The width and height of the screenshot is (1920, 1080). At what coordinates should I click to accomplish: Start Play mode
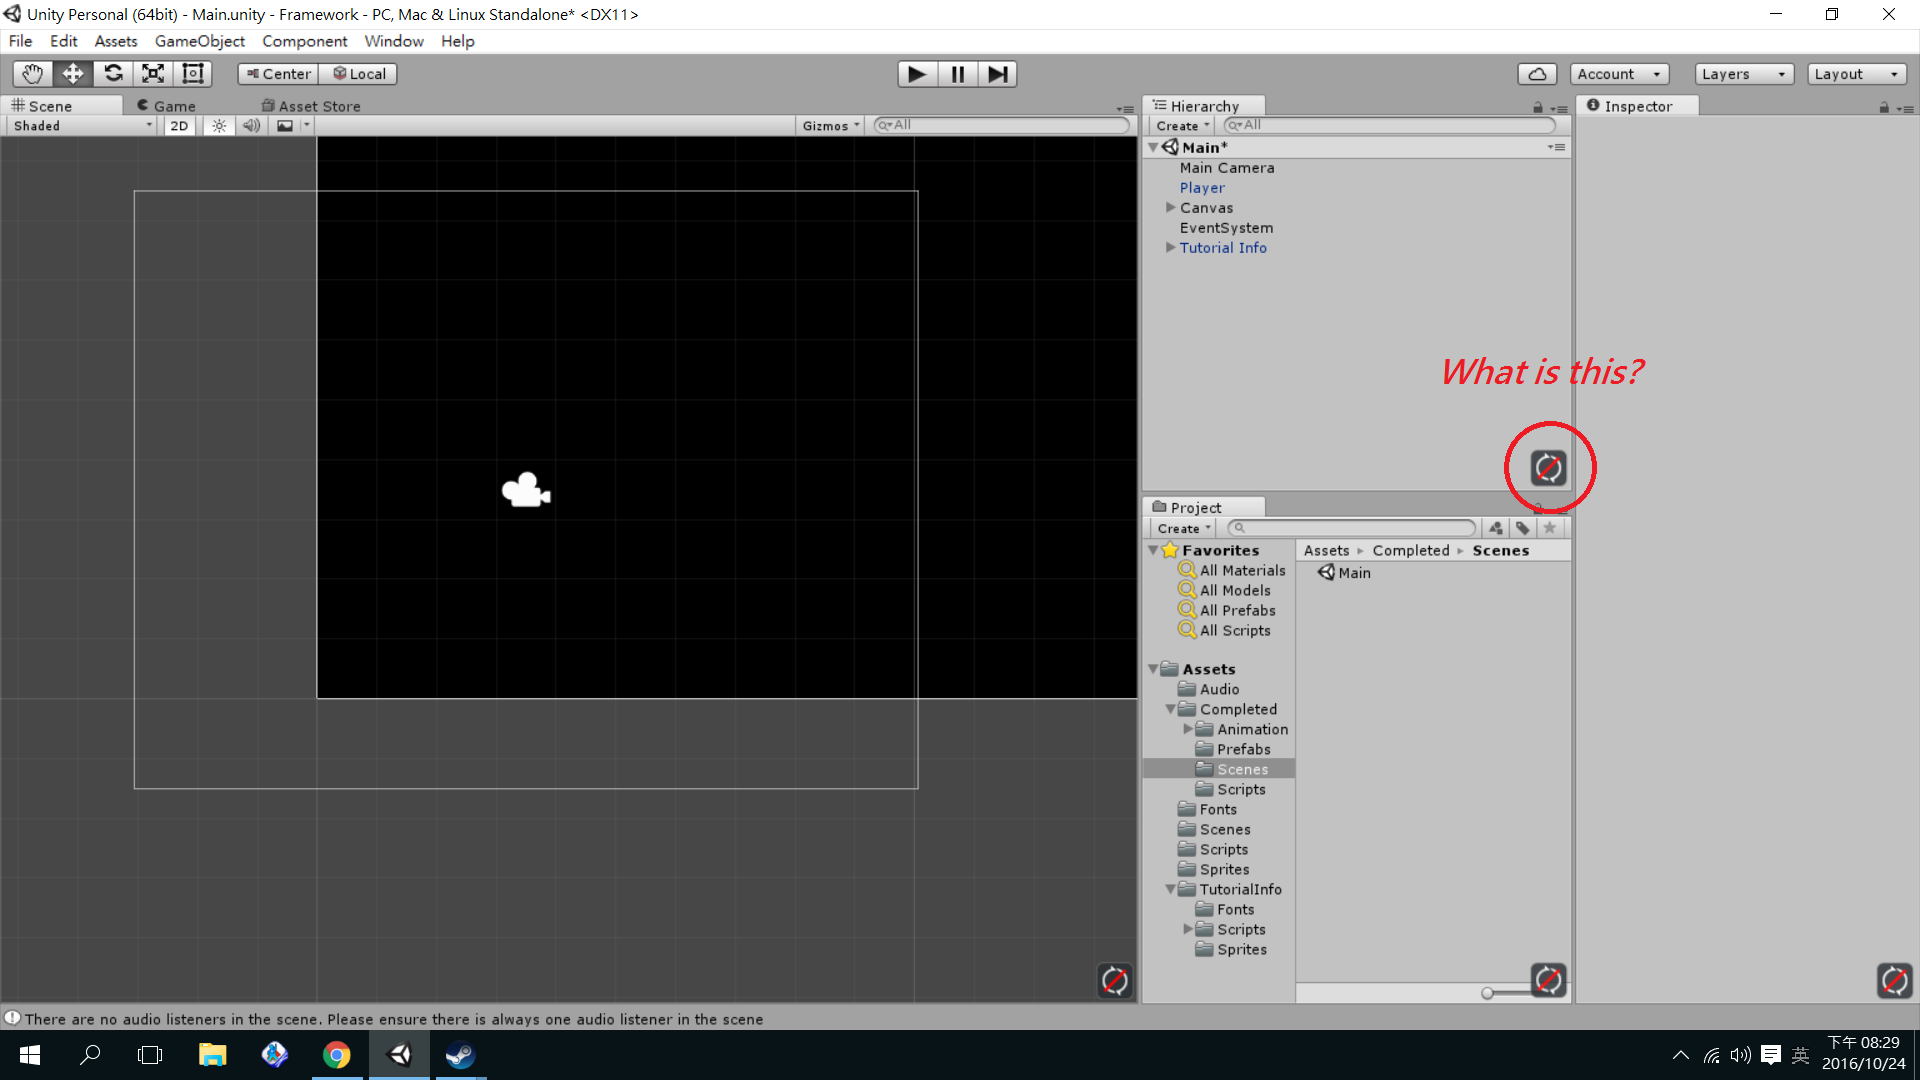(917, 74)
